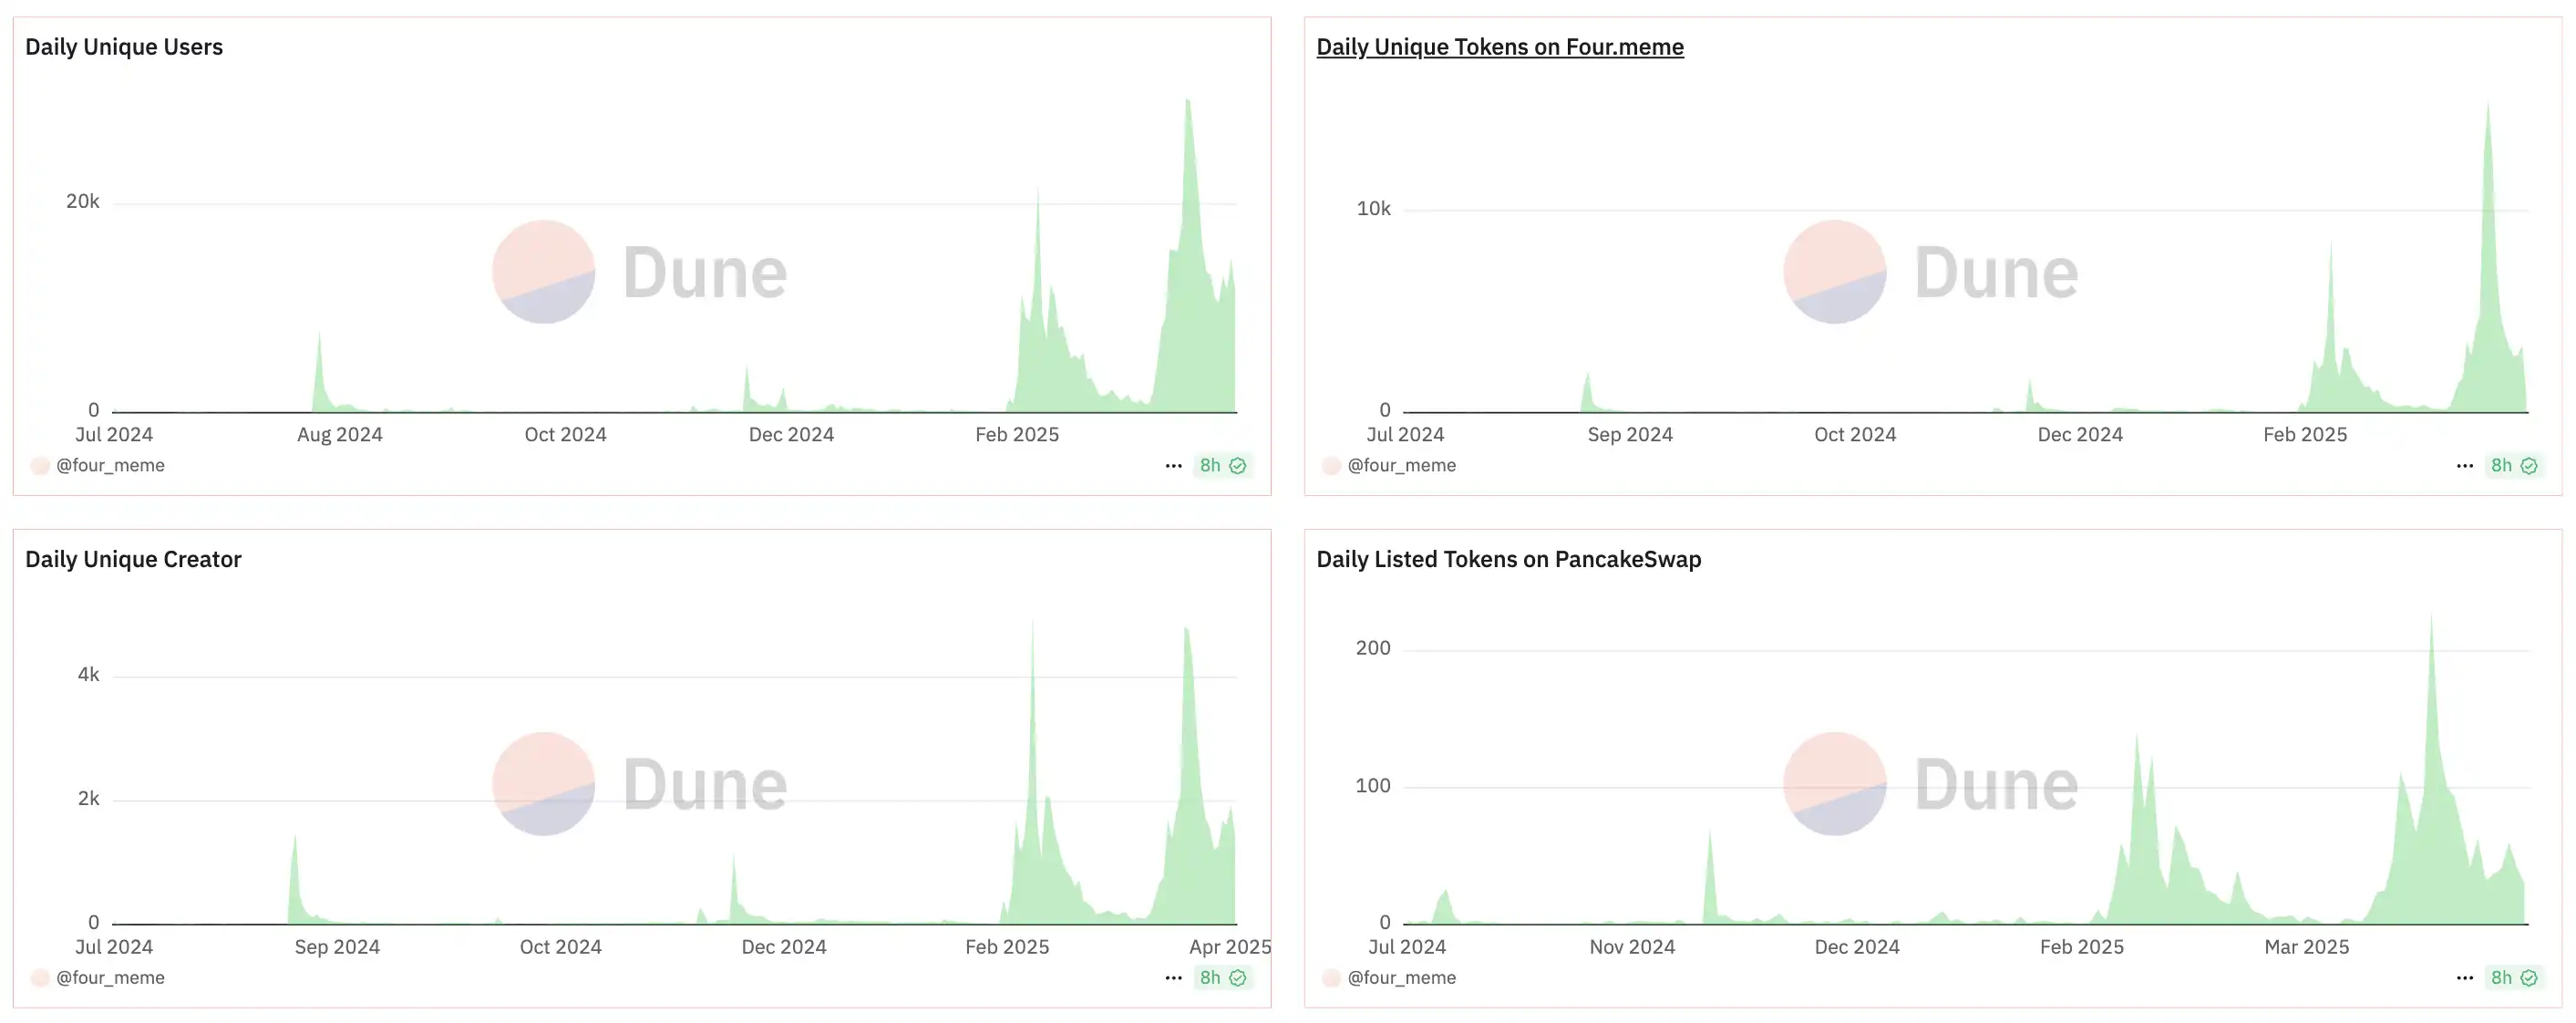Click the four_meme avatar under Daily Unique Tokens chart
The height and width of the screenshot is (1023, 2576).
point(1331,465)
